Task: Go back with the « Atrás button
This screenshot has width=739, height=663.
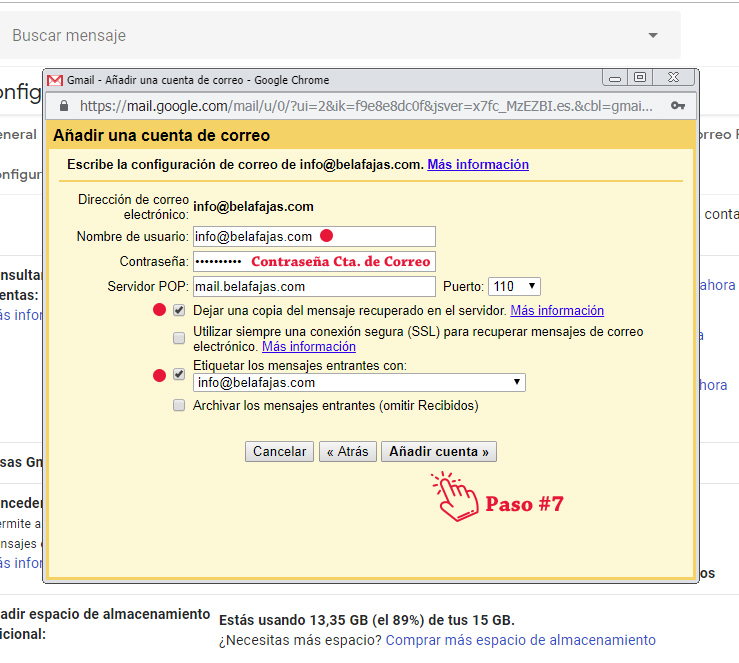Action: click(347, 452)
